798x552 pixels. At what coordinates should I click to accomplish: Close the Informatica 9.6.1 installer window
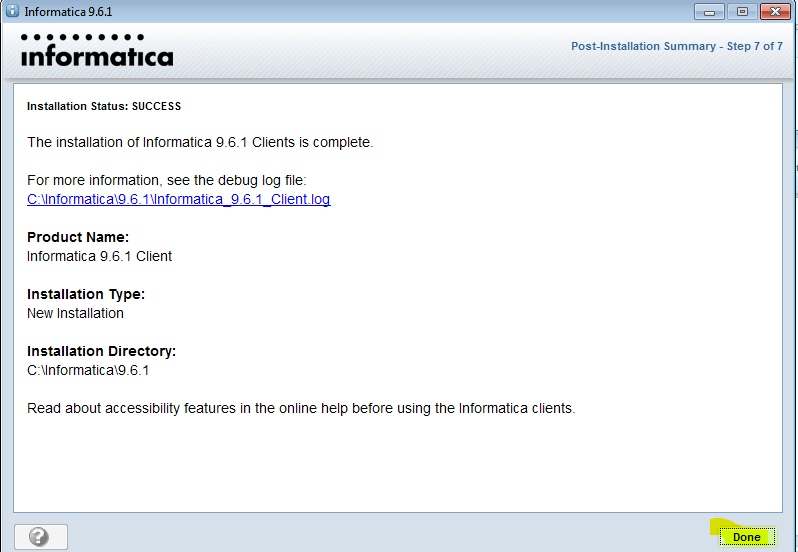click(775, 12)
